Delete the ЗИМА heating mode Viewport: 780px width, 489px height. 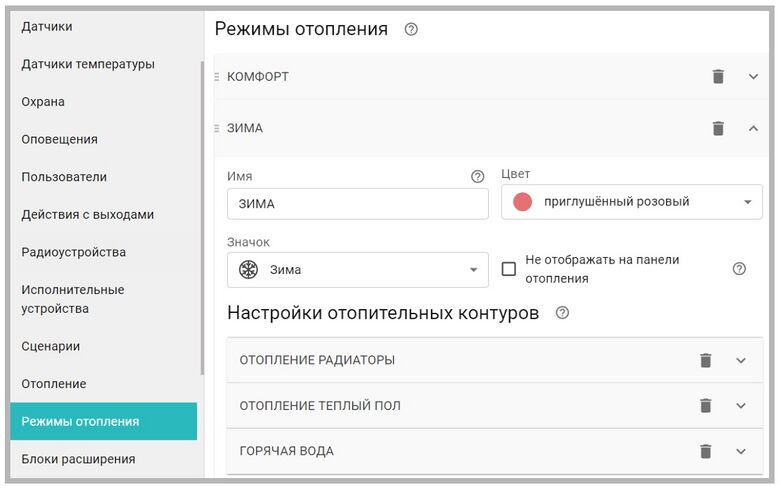click(x=718, y=128)
